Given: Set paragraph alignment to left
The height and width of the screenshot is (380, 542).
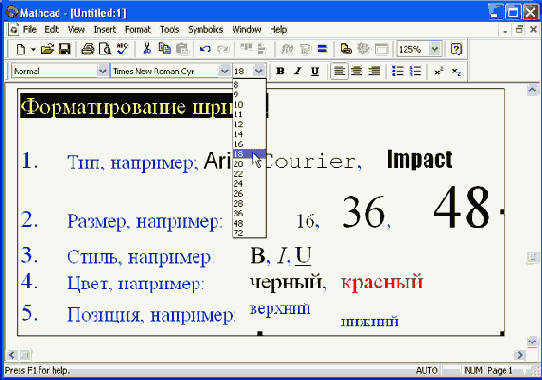Looking at the screenshot, I should pyautogui.click(x=339, y=71).
